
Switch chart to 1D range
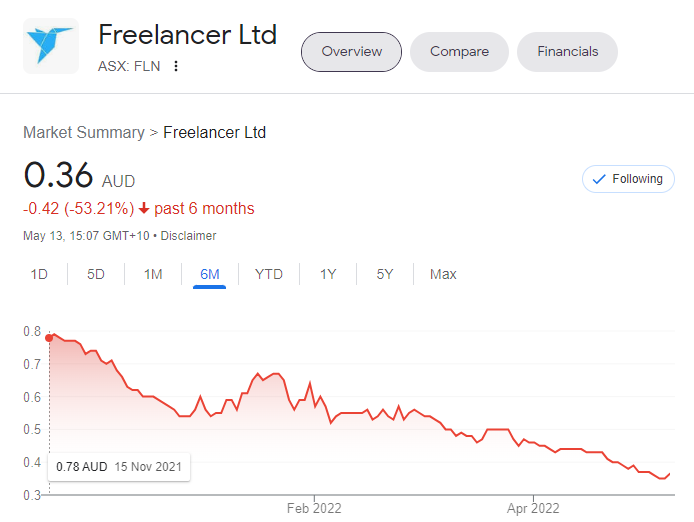tap(39, 274)
